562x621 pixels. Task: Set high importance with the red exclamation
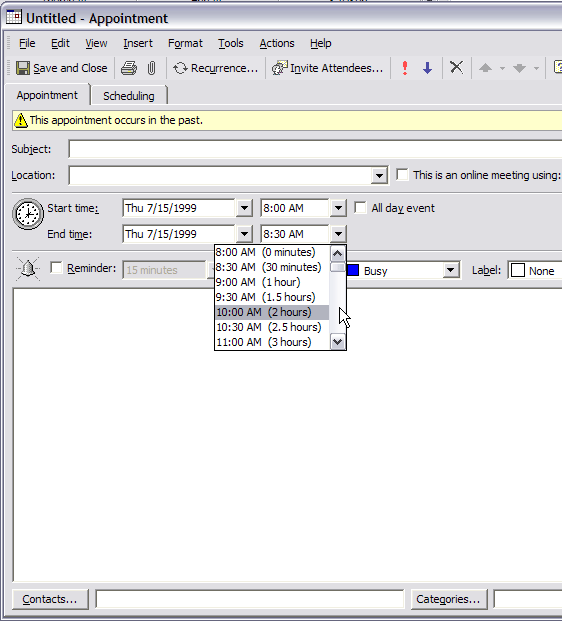tap(405, 68)
